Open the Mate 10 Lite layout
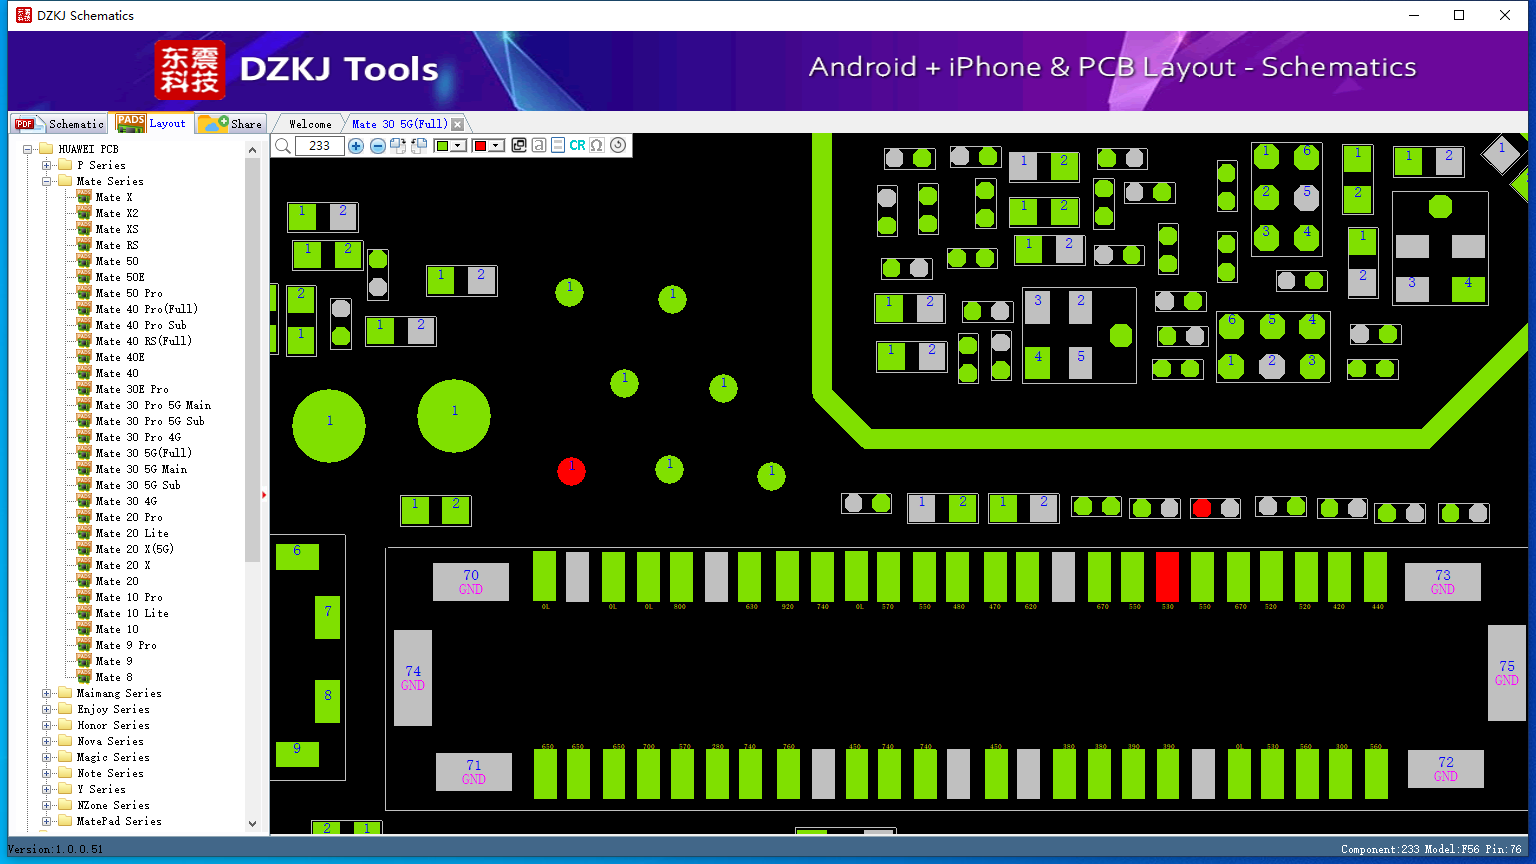The image size is (1536, 864). [132, 613]
